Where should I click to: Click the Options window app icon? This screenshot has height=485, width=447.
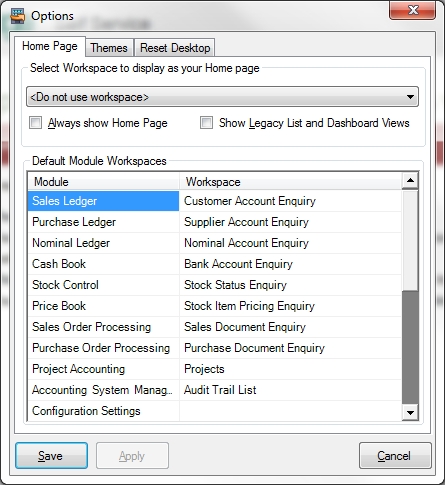pyautogui.click(x=17, y=16)
